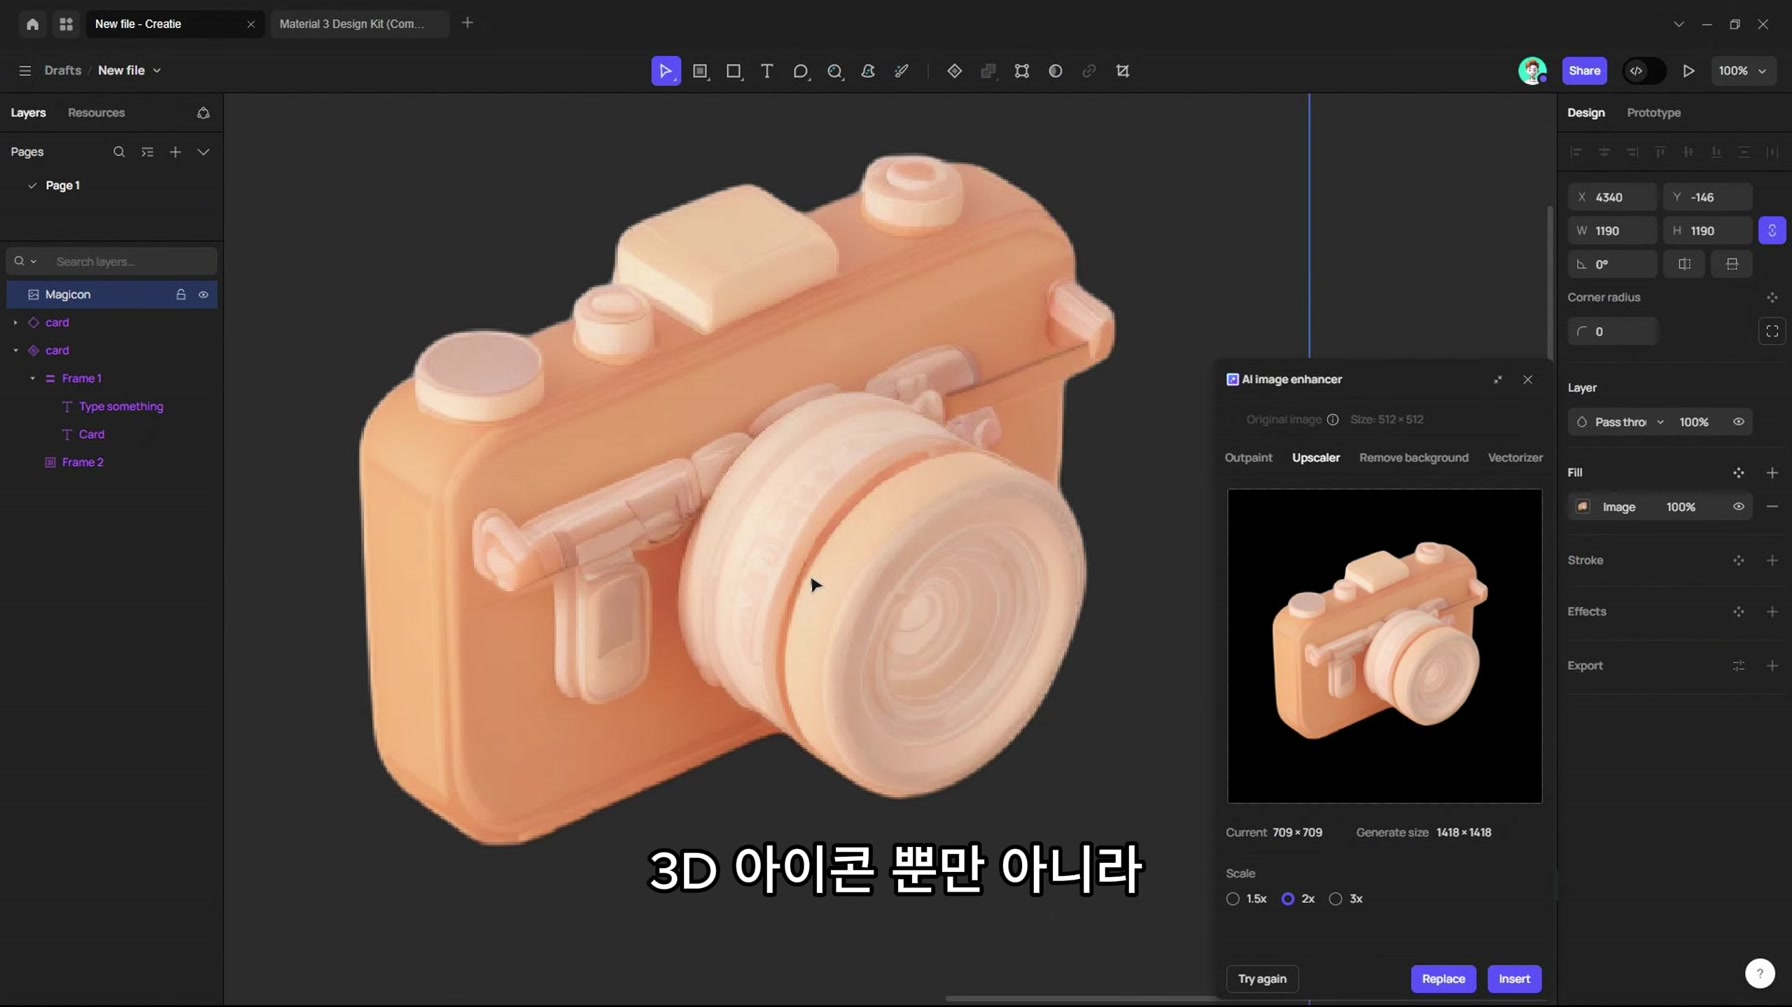Viewport: 1792px width, 1007px height.
Task: Add a new Effect
Action: tap(1771, 612)
